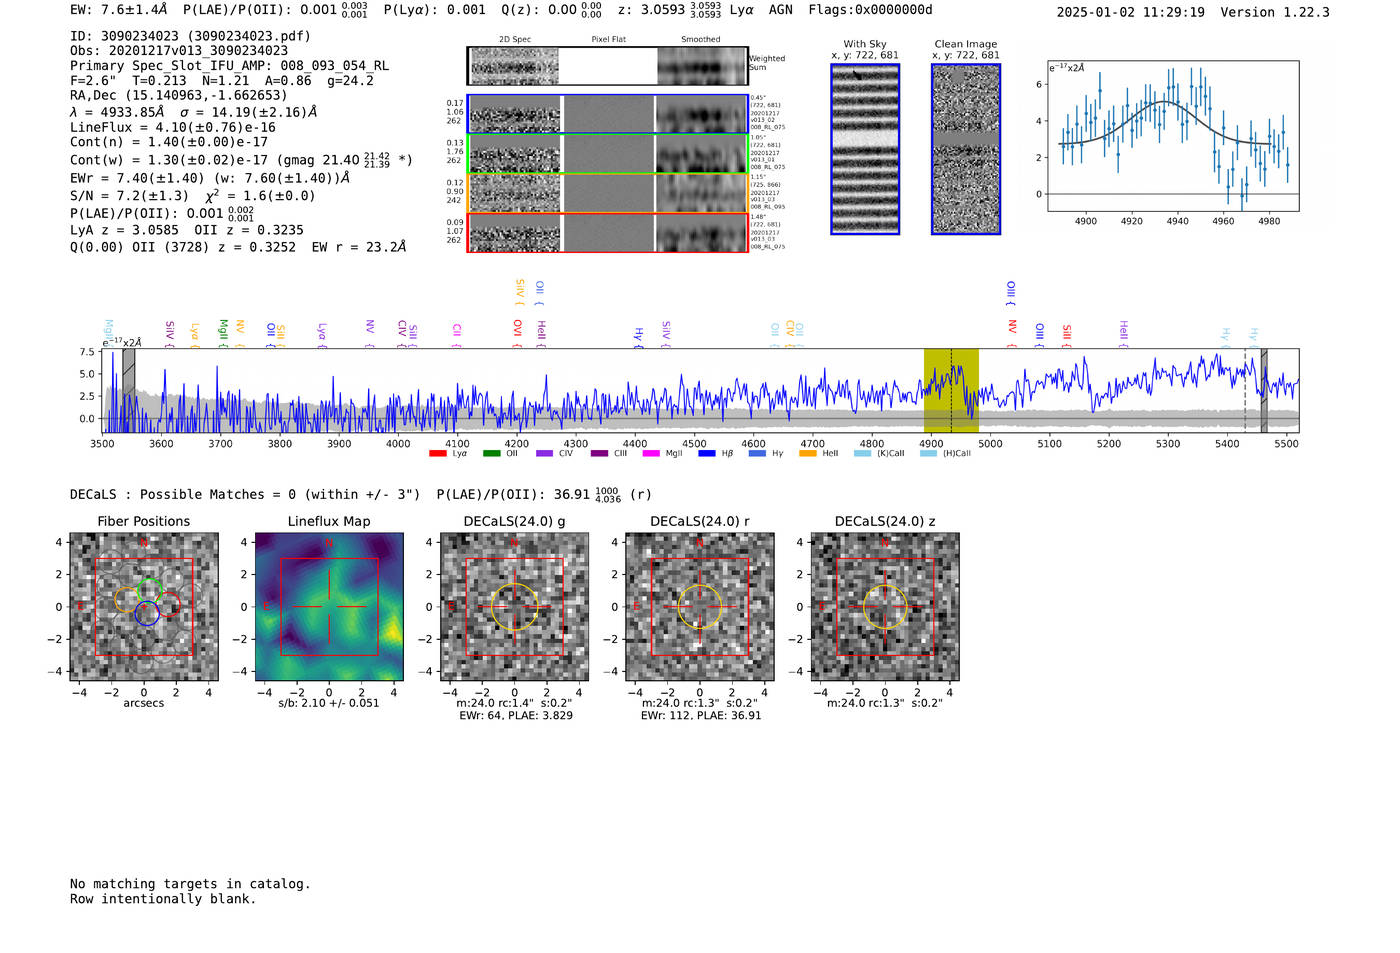Select the blue-bordered 2D spectrum row
The image size is (1400, 953).
pos(608,114)
